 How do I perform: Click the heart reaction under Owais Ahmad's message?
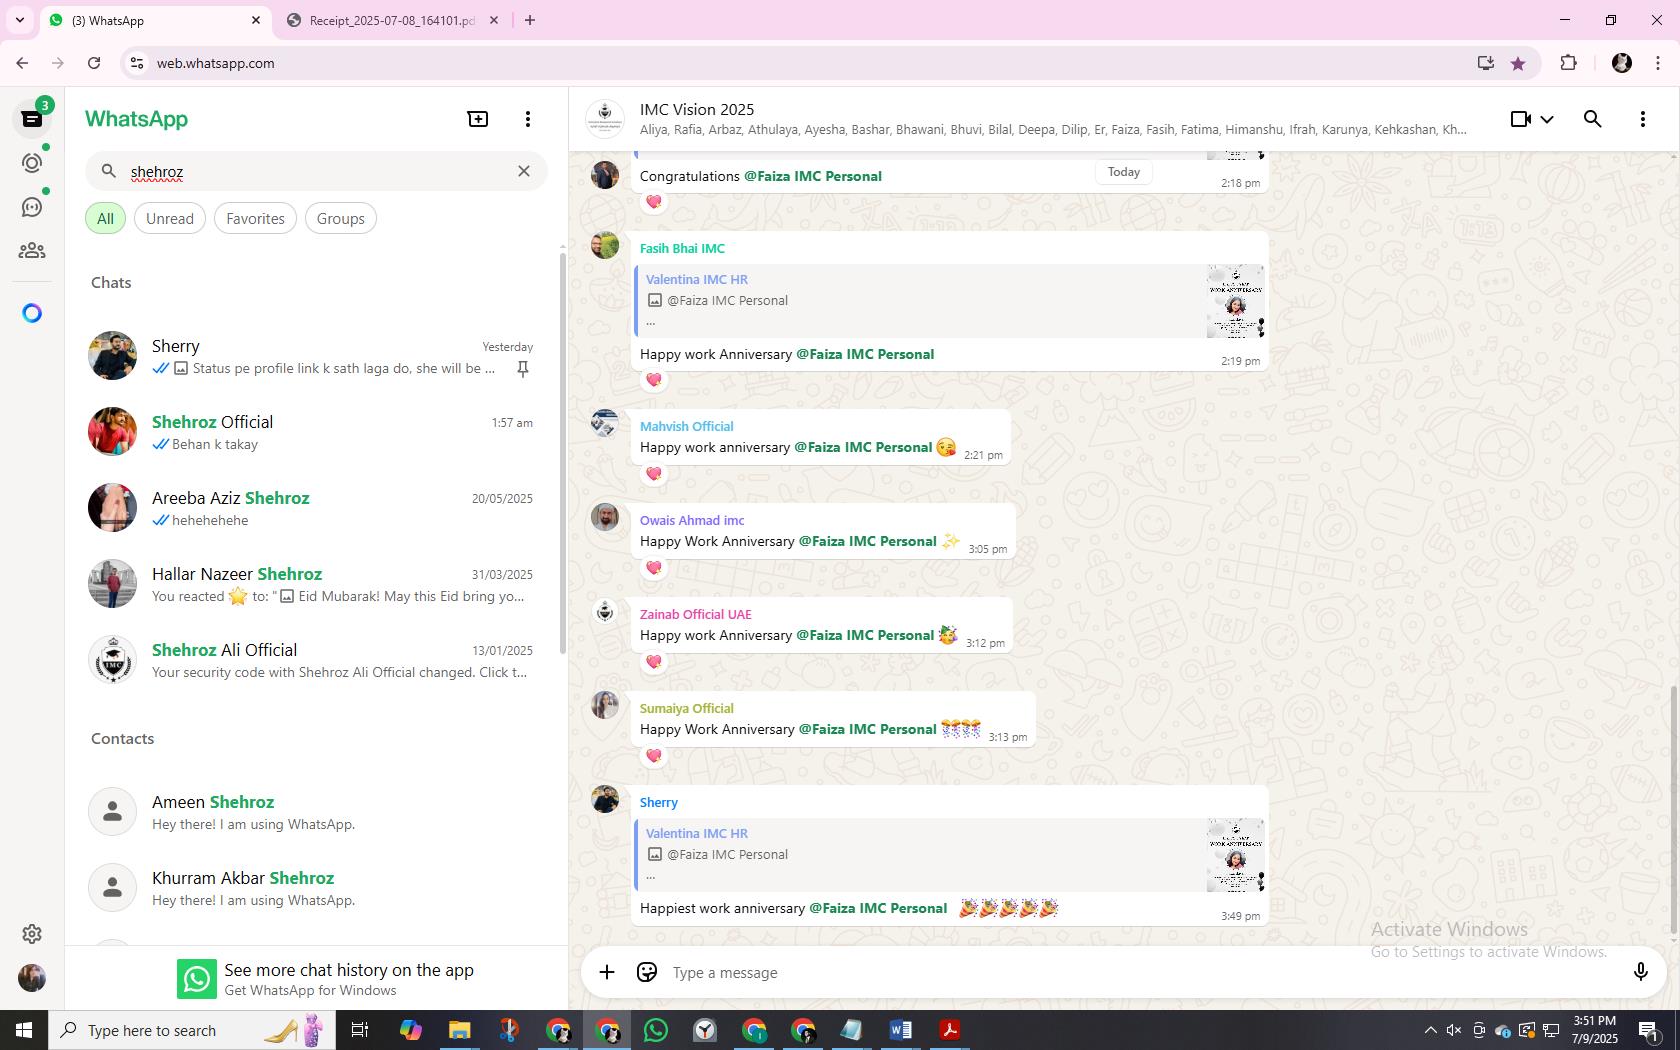[654, 567]
